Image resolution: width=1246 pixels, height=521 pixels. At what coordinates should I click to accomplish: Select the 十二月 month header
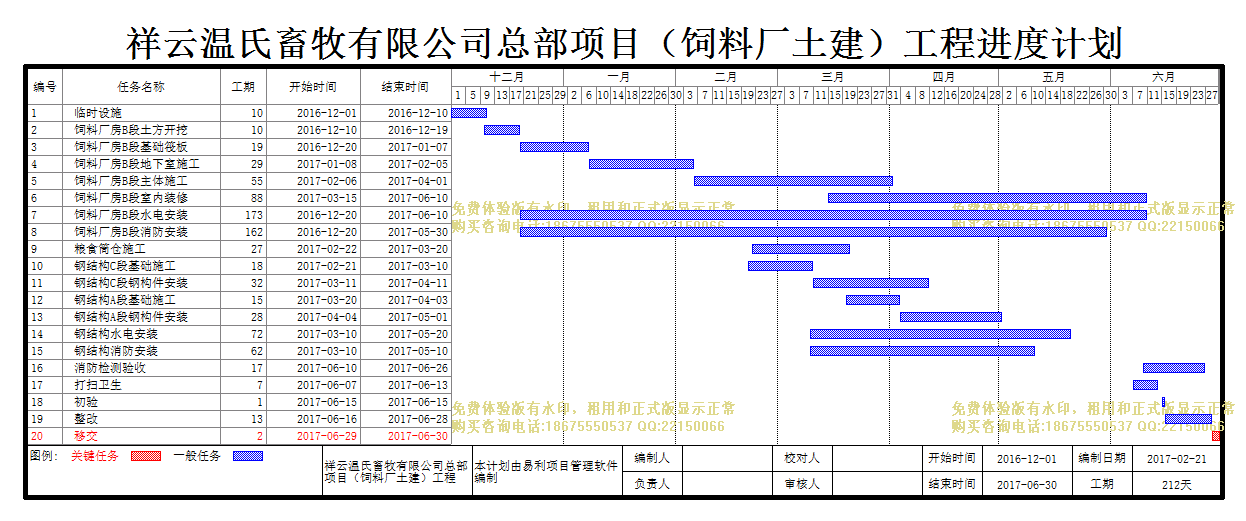pos(508,77)
